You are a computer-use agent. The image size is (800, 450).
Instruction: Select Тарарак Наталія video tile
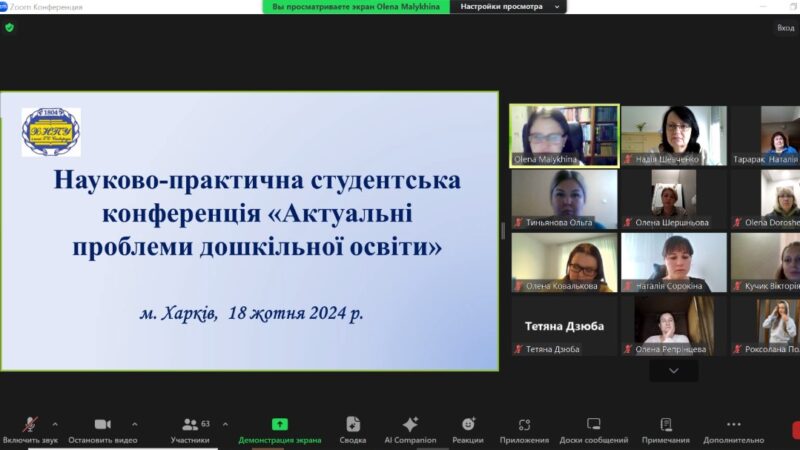click(765, 136)
